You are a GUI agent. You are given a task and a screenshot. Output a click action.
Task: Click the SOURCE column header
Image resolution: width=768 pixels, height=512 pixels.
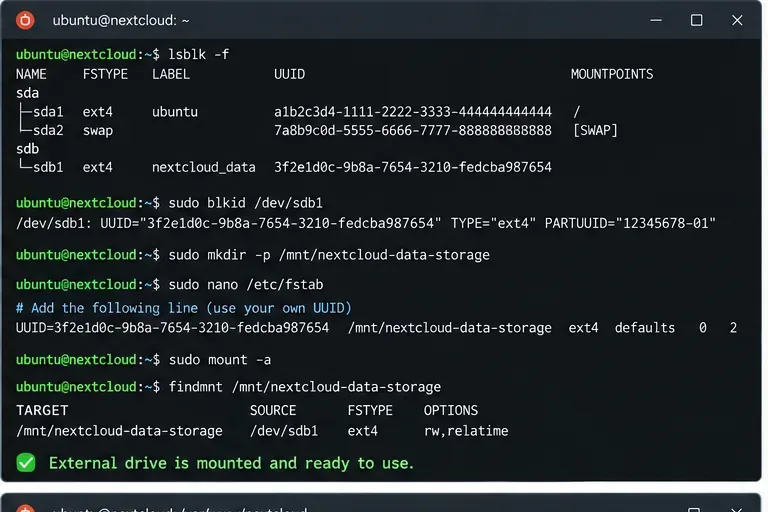pyautogui.click(x=273, y=410)
